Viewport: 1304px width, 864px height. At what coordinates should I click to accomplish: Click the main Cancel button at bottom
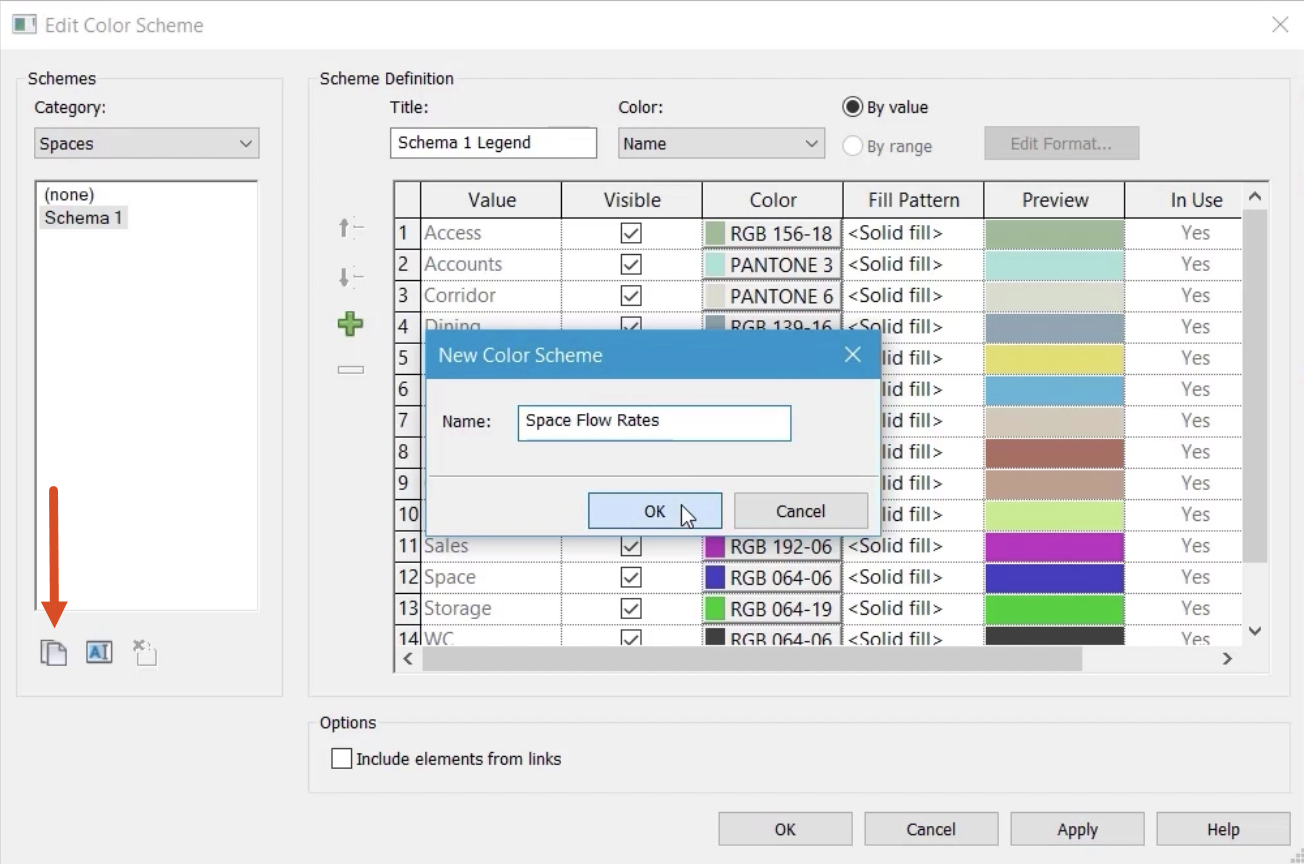931,829
